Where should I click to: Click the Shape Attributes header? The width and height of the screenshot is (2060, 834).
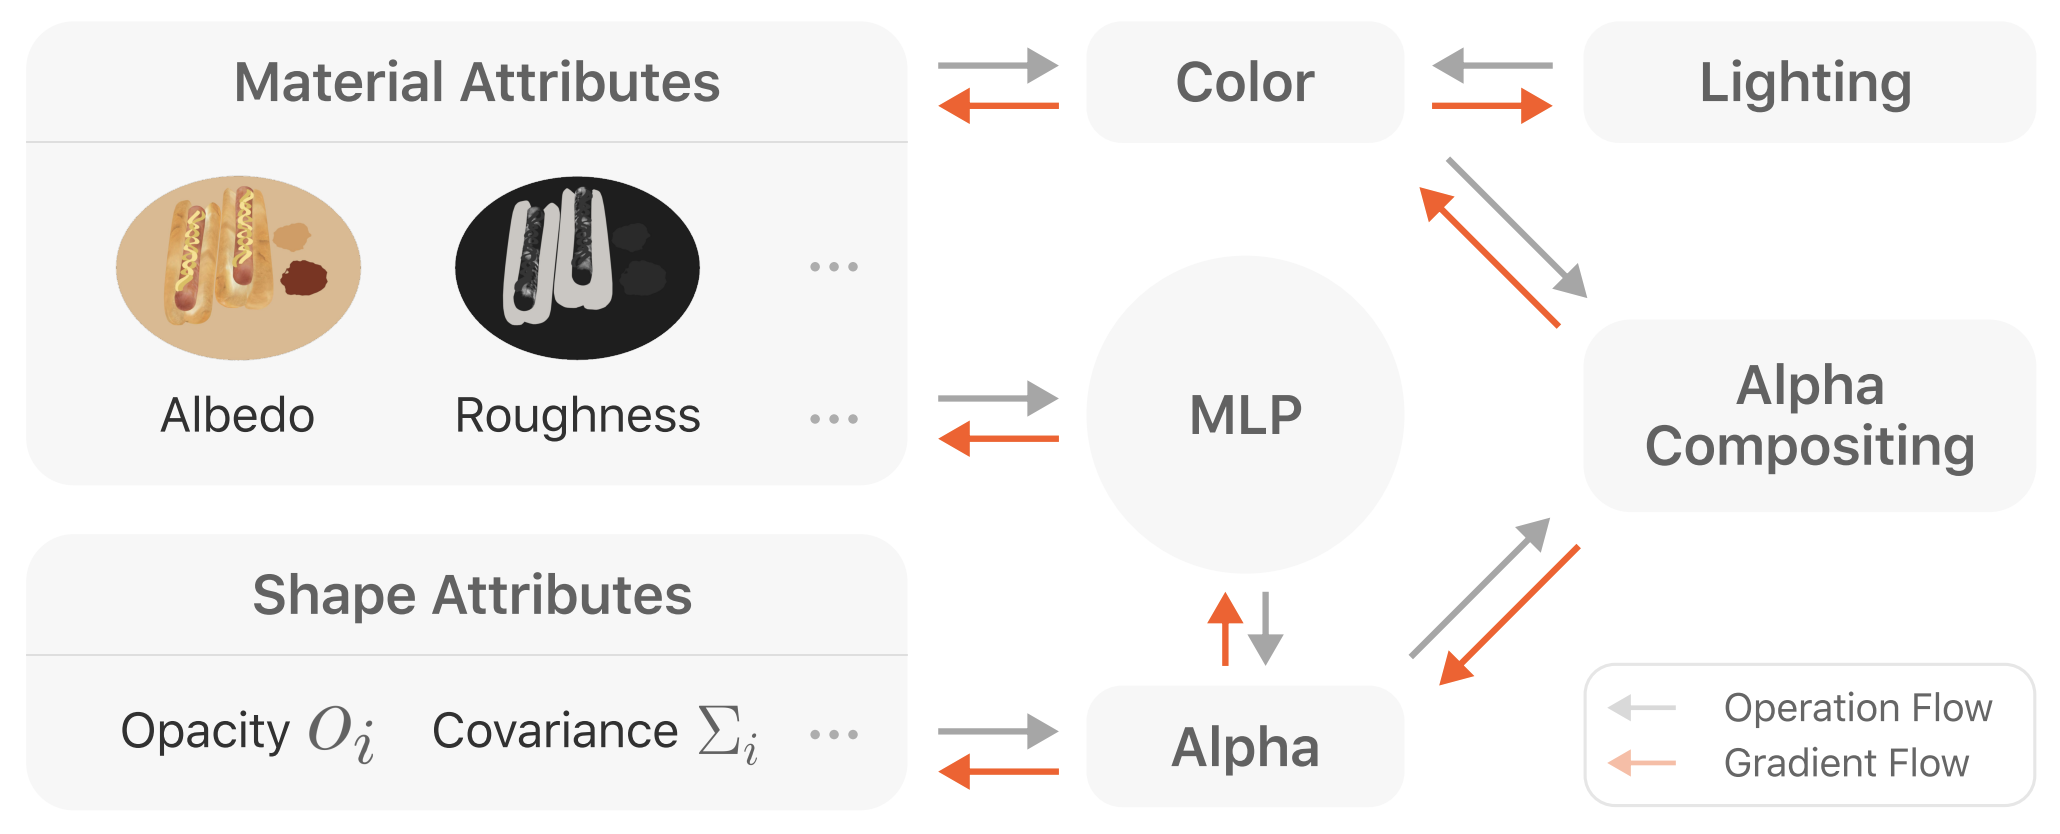pyautogui.click(x=472, y=595)
